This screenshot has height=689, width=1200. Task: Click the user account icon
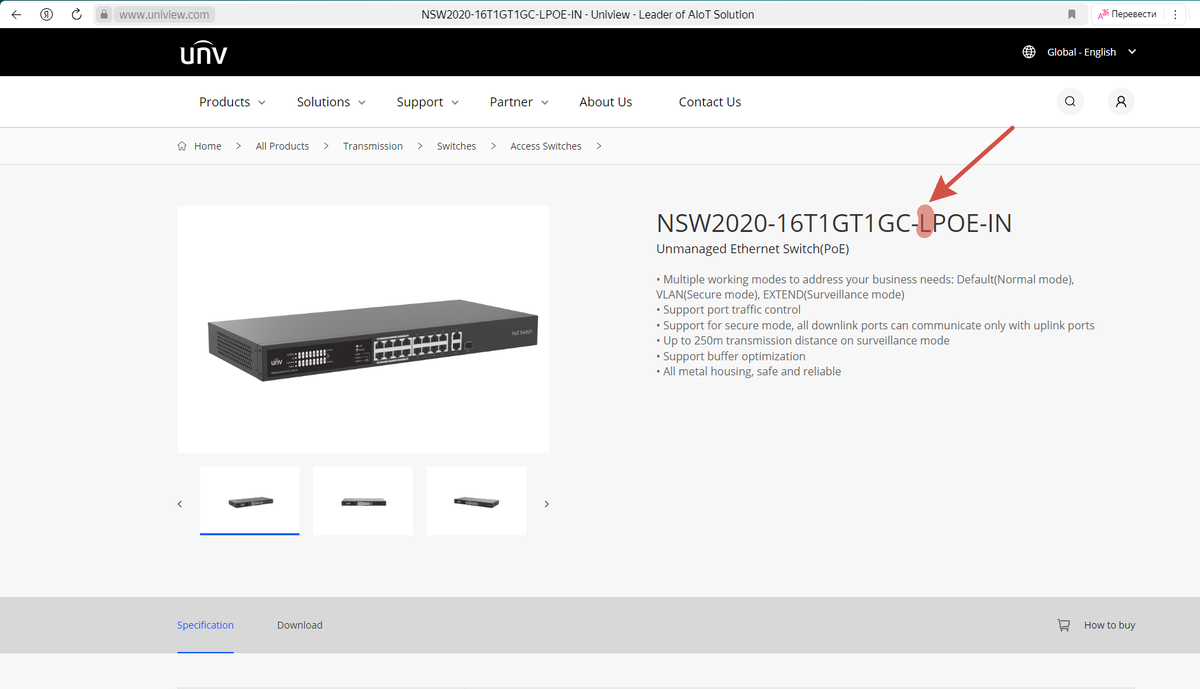click(1121, 101)
